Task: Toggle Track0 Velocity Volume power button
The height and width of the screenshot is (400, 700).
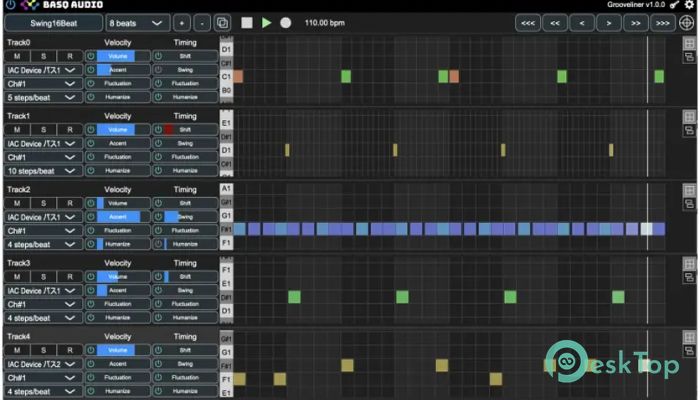Action: (x=91, y=57)
